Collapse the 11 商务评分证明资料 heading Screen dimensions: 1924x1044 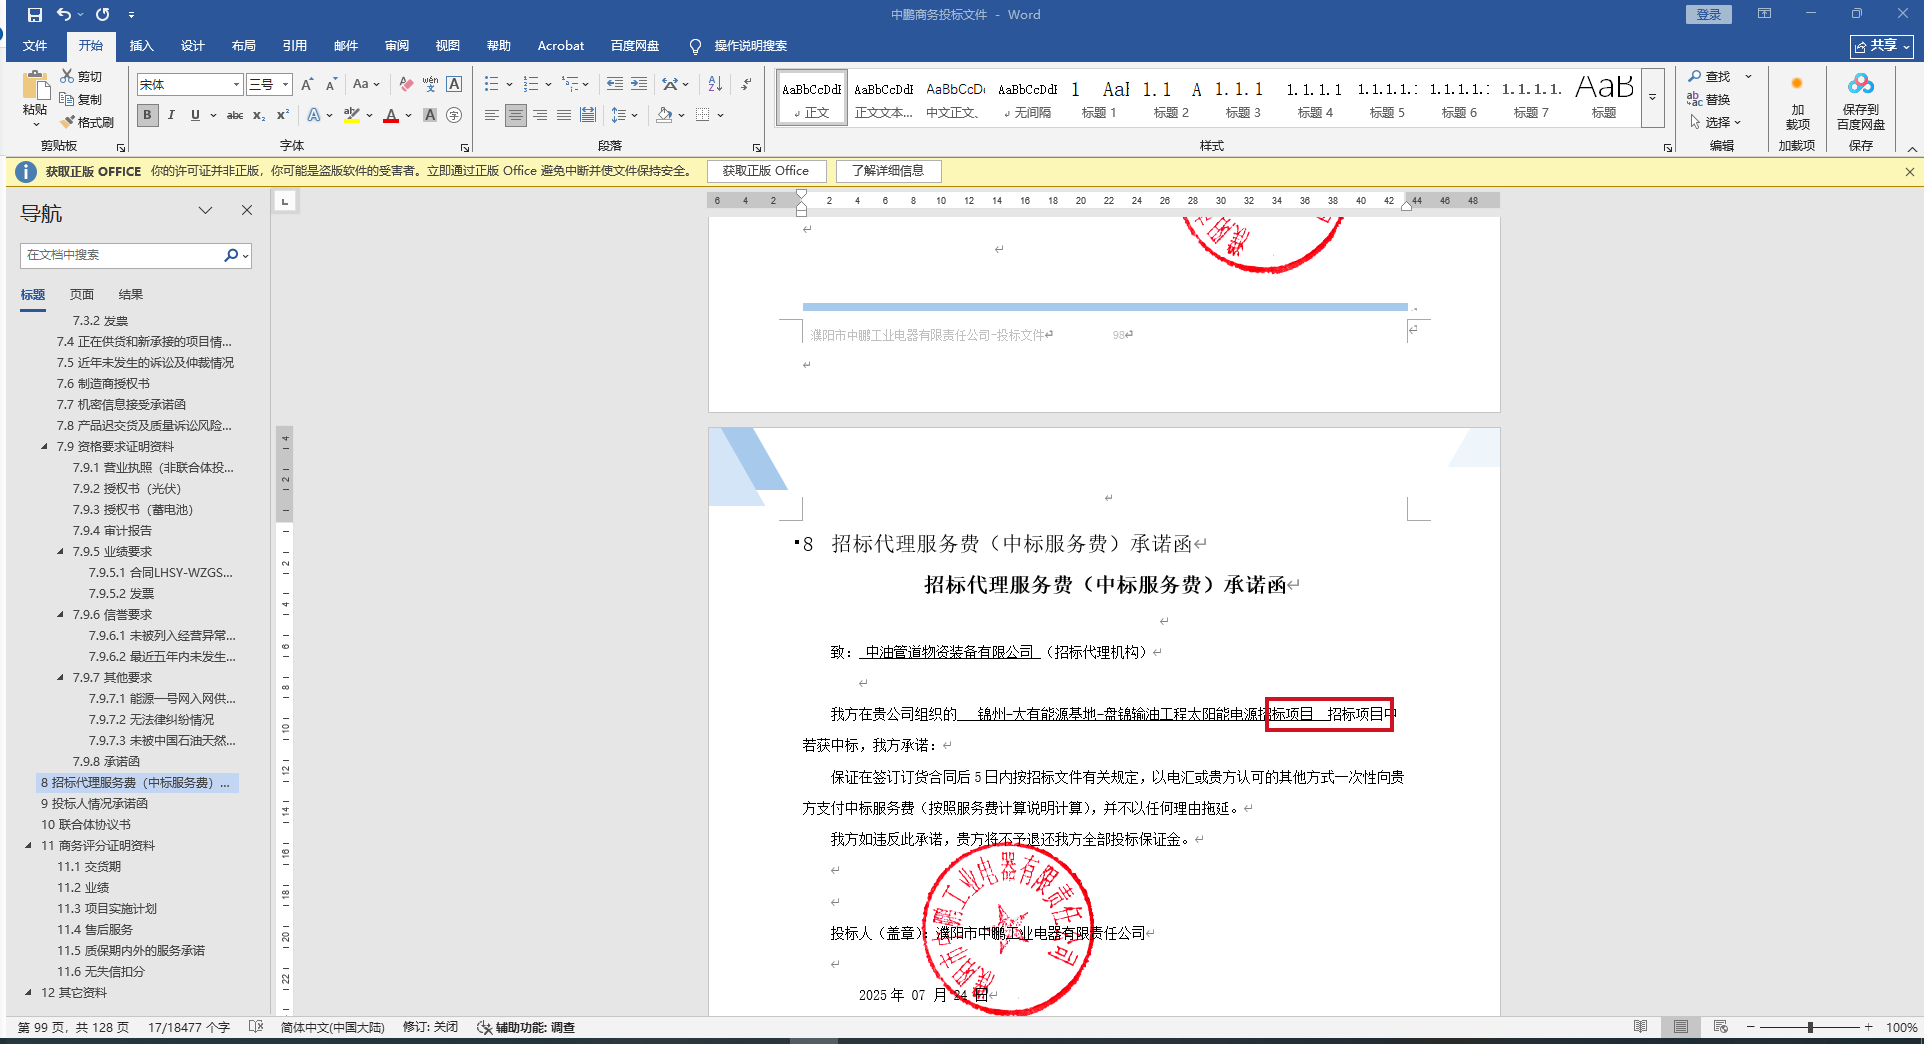pos(28,846)
